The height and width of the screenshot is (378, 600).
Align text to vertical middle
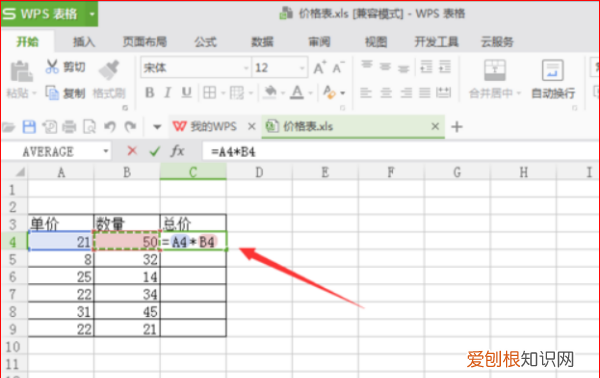pyautogui.click(x=385, y=67)
